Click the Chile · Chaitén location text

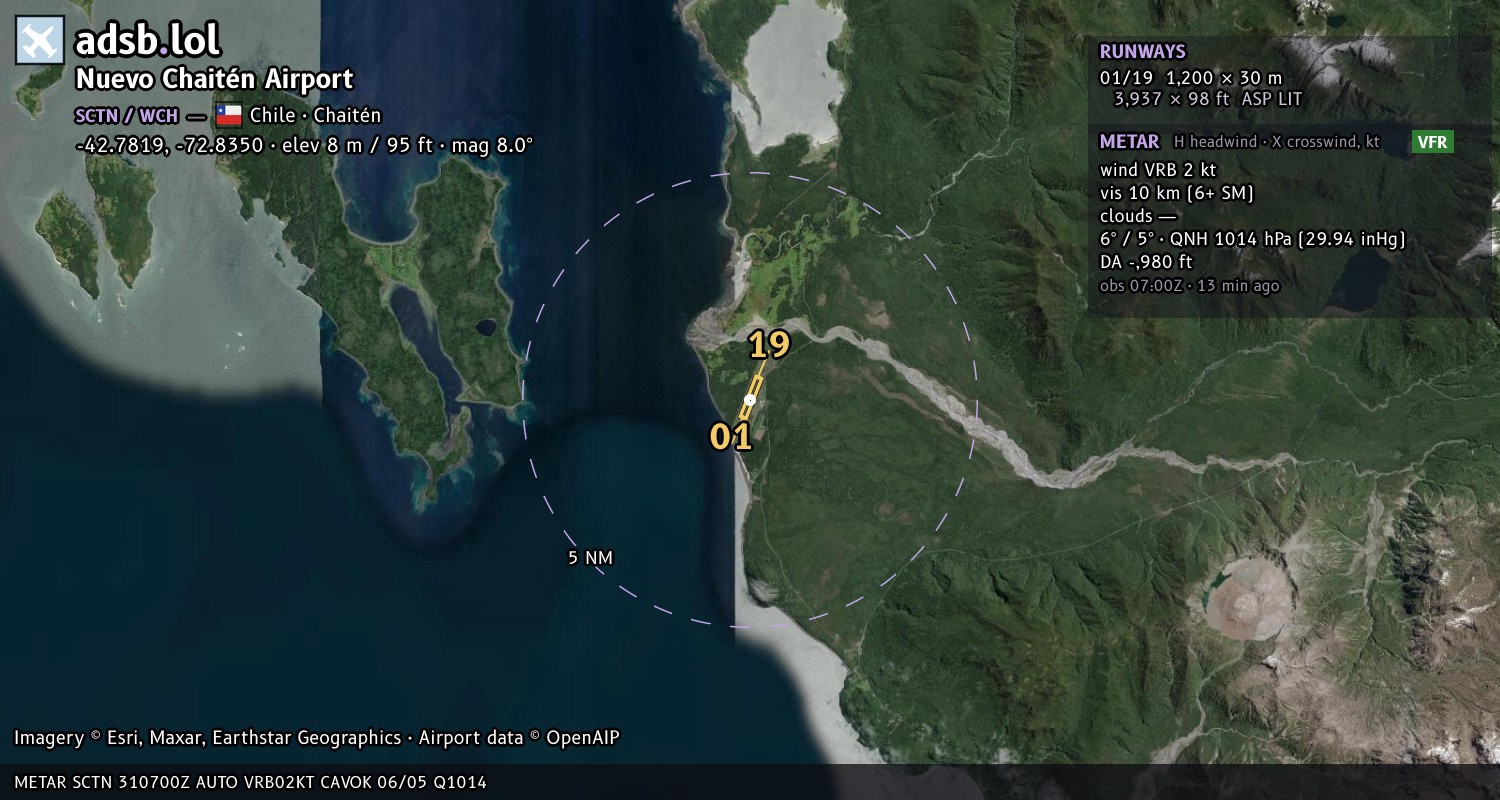pos(315,115)
